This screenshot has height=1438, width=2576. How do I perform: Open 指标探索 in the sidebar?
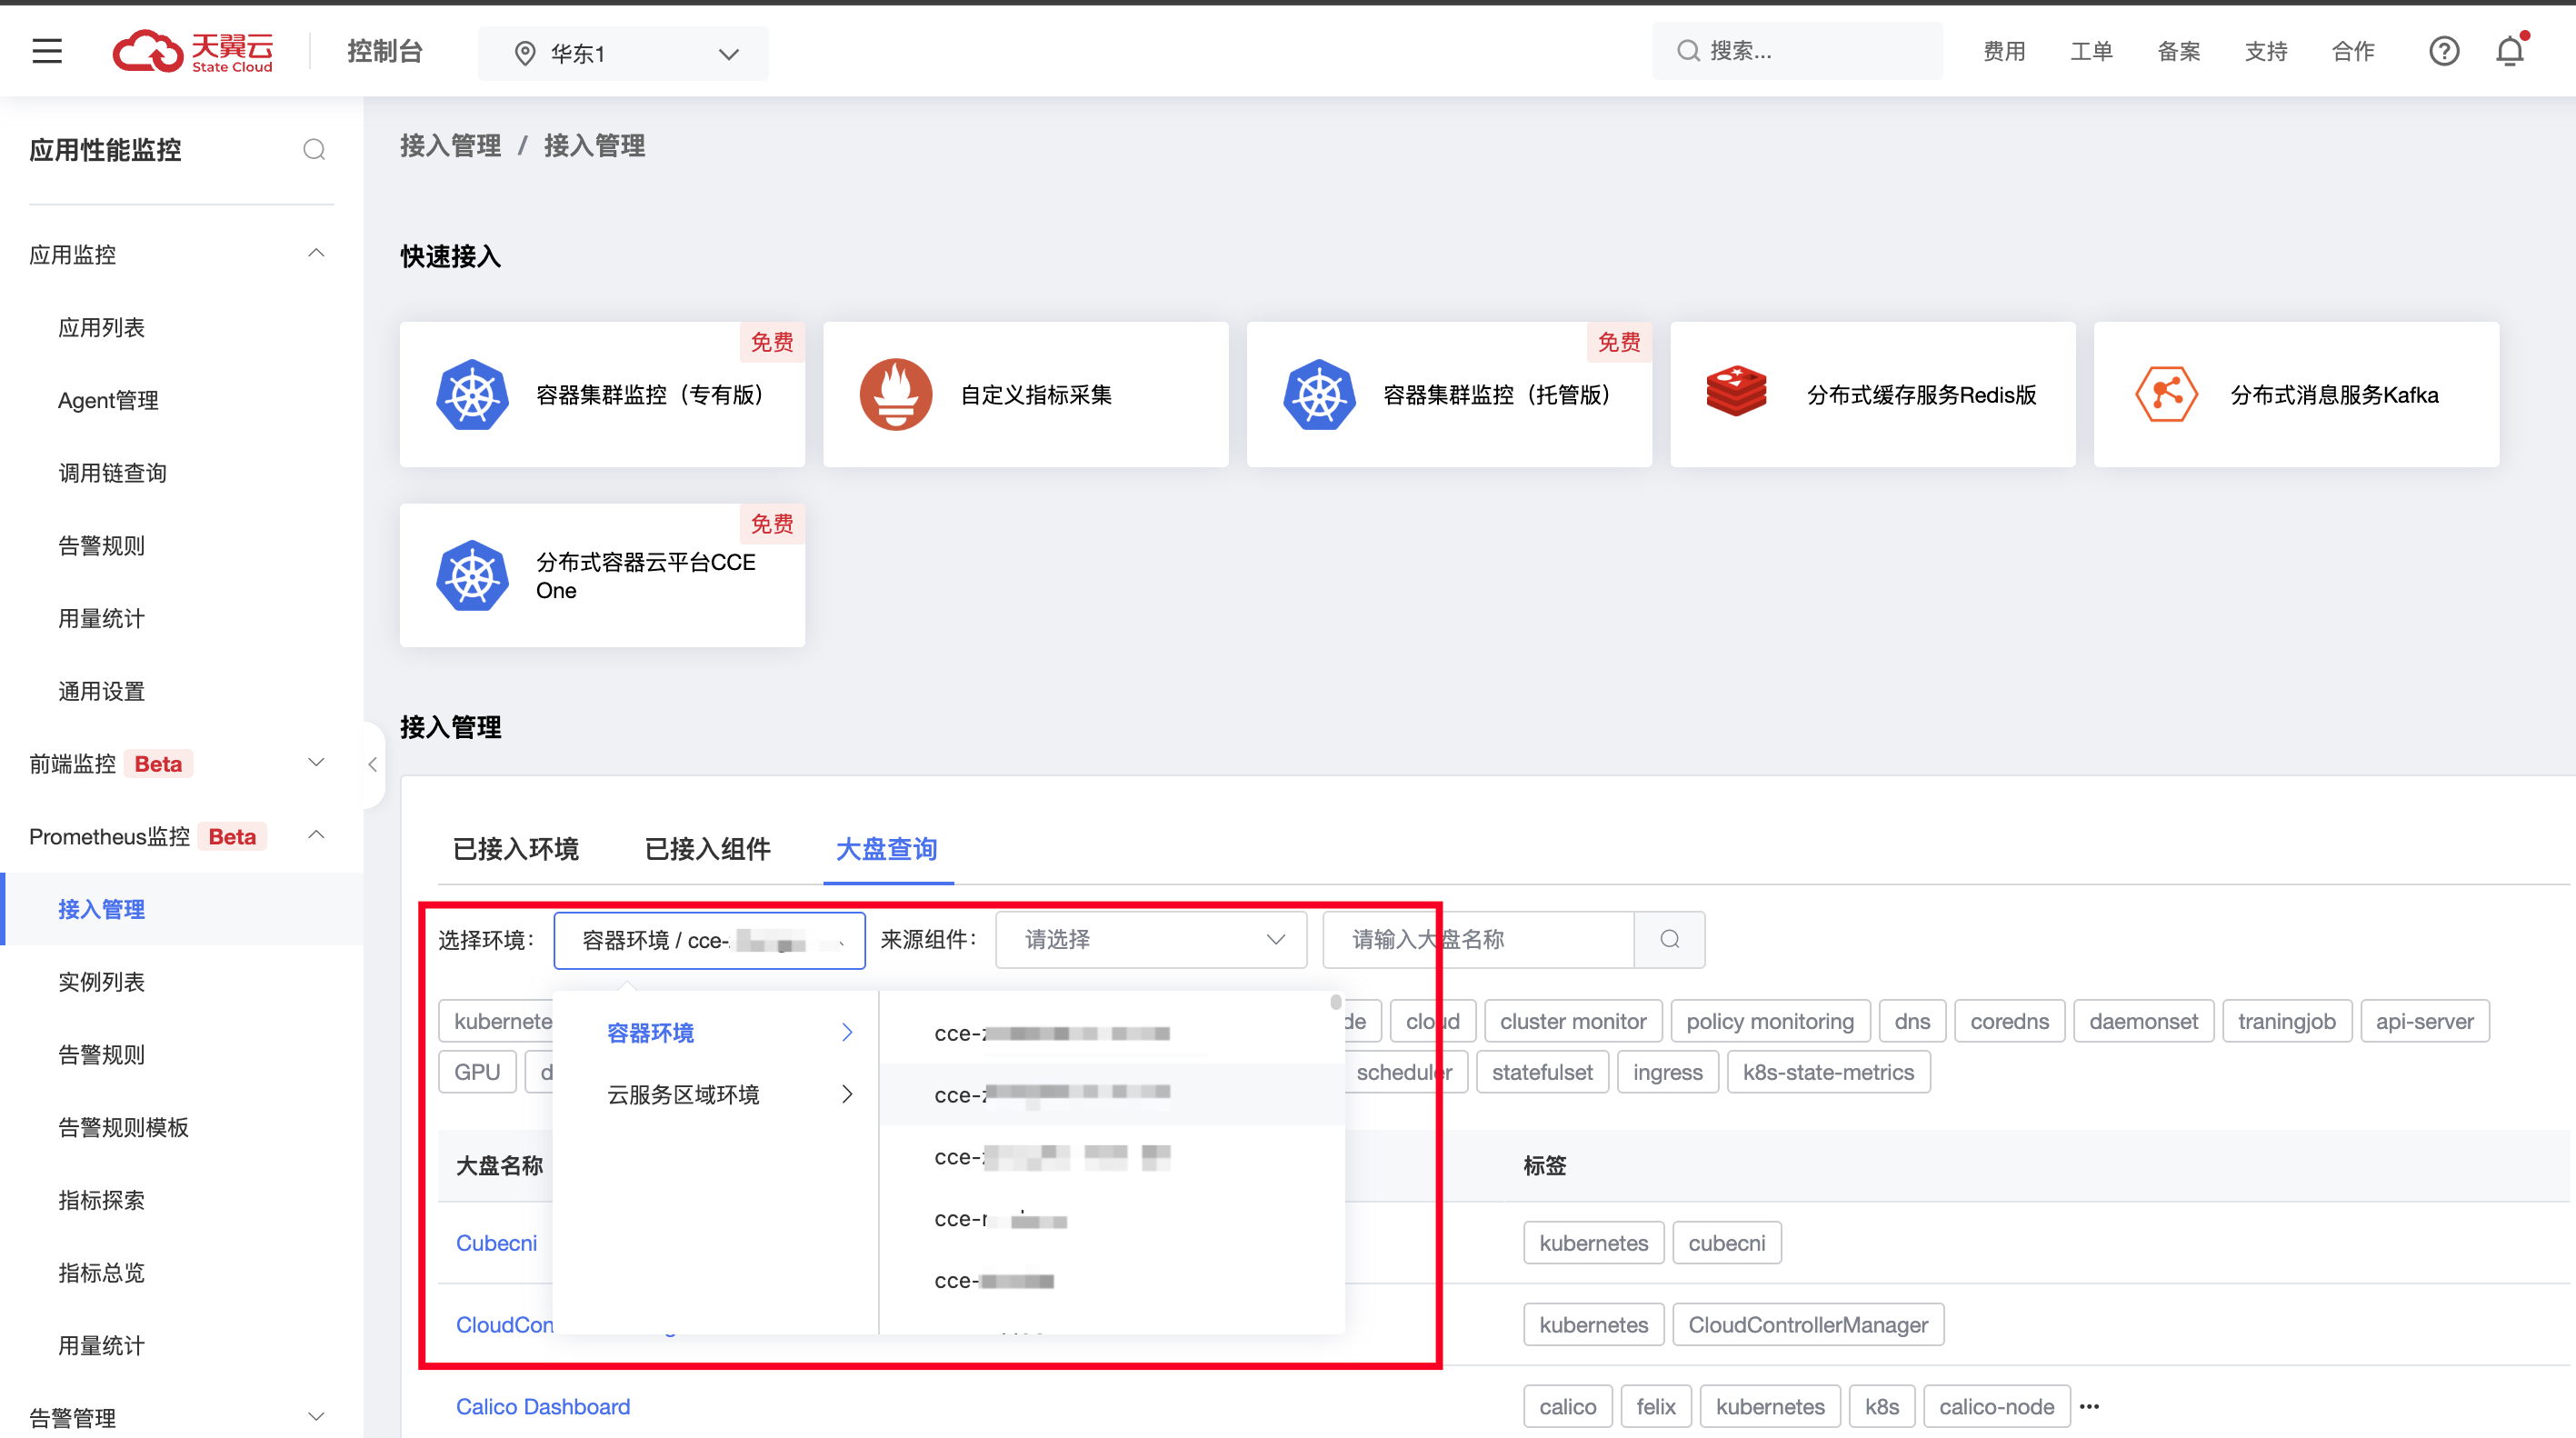(x=101, y=1200)
